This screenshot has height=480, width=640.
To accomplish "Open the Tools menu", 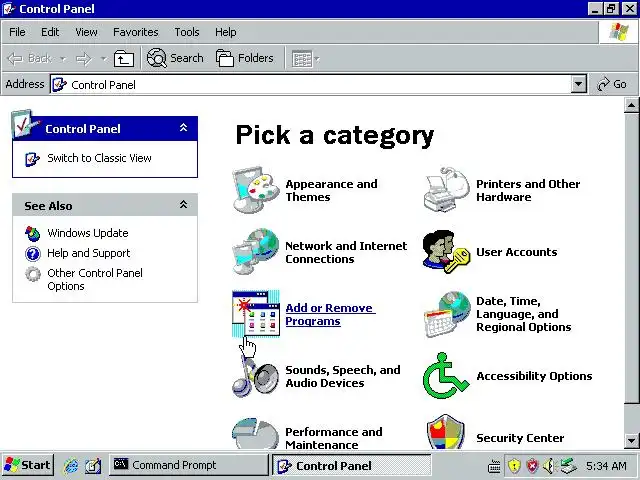I will [x=187, y=32].
